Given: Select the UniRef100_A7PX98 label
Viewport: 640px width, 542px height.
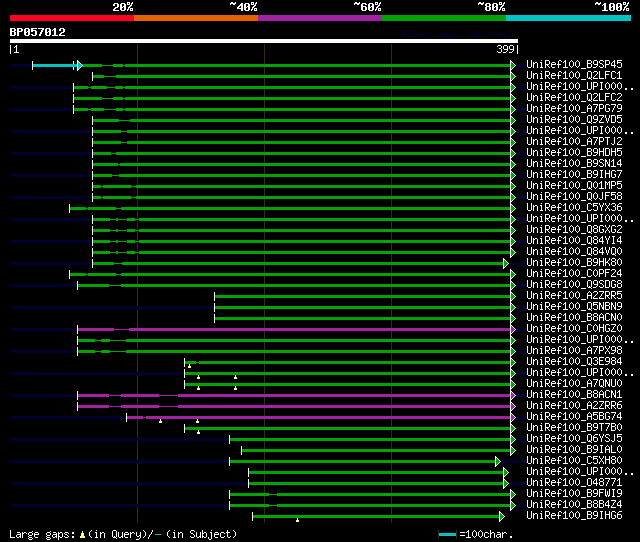Looking at the screenshot, I should point(574,351).
